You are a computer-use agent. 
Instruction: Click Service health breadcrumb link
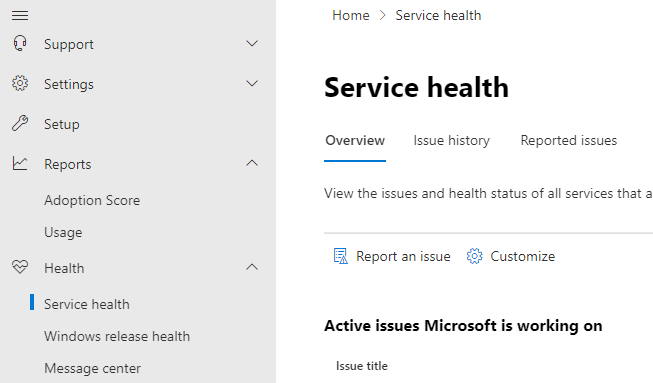438,15
